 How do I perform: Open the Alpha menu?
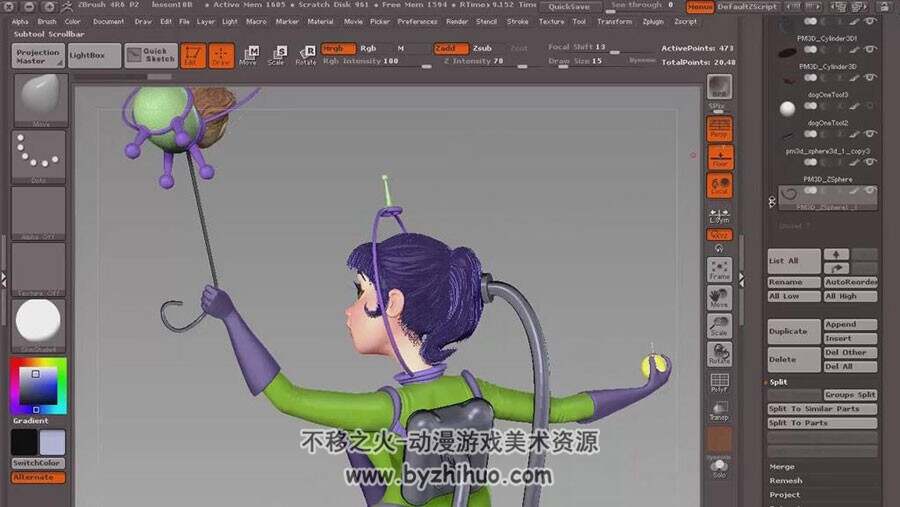click(x=20, y=22)
